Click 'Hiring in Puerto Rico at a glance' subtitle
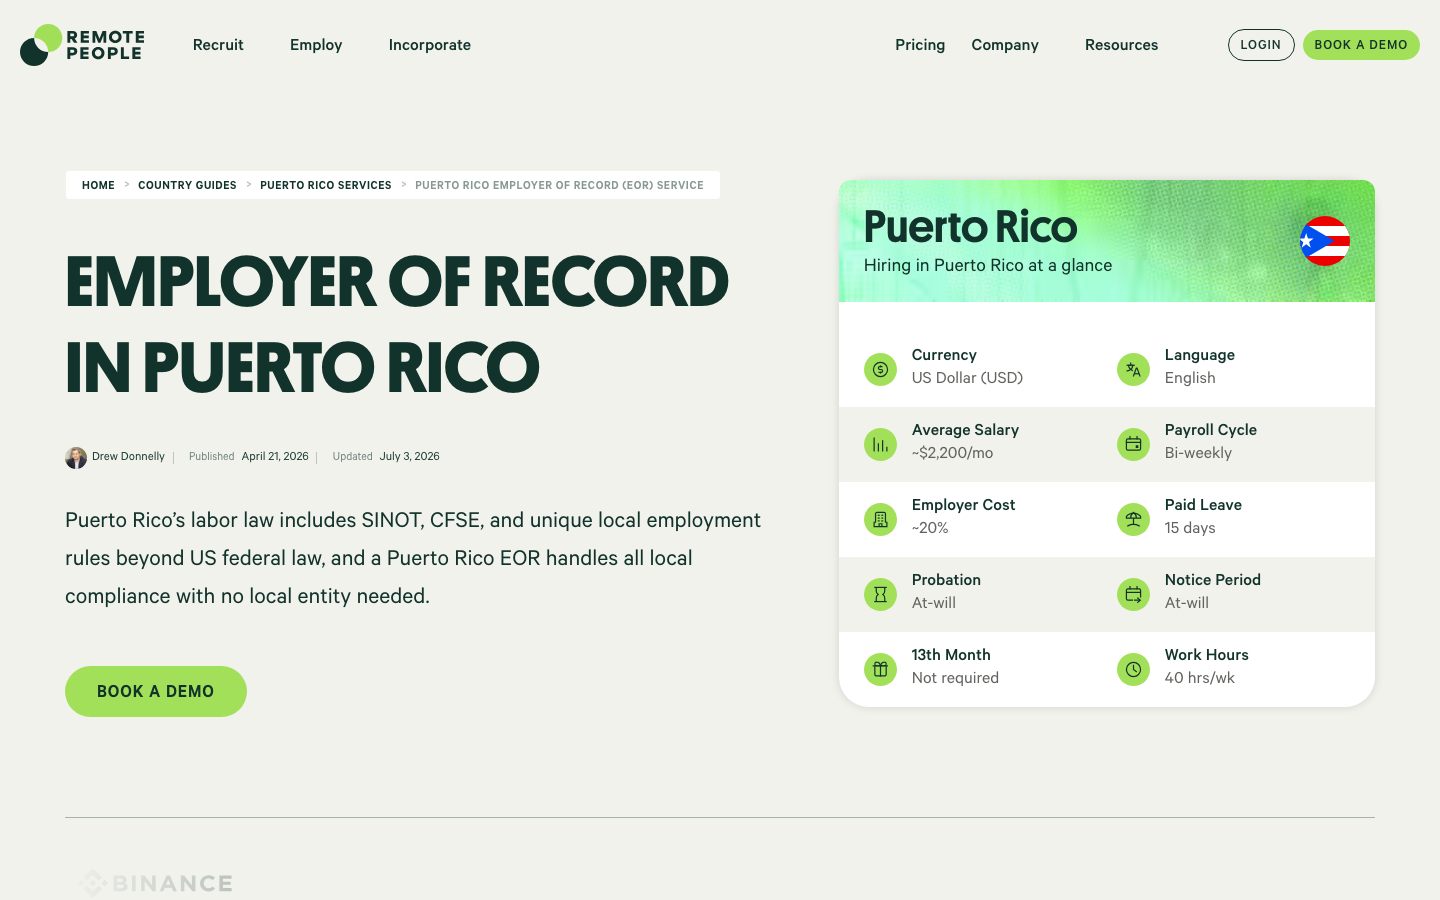 [x=988, y=265]
